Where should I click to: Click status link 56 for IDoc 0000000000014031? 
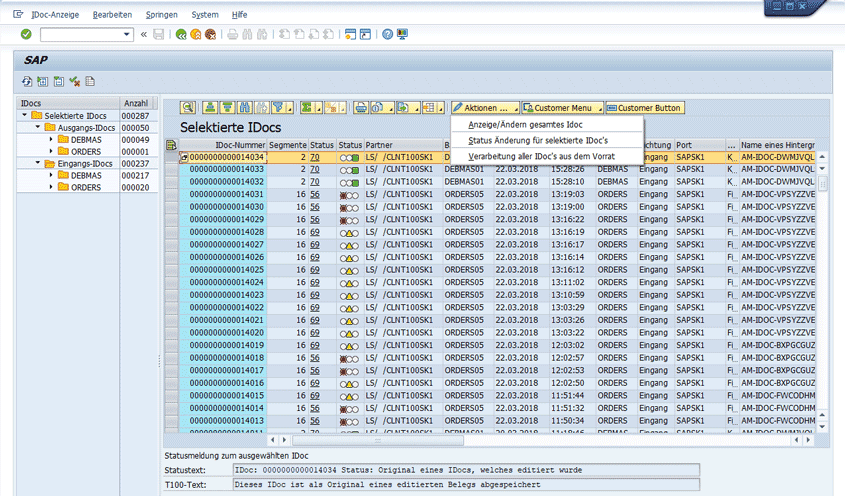pos(315,194)
